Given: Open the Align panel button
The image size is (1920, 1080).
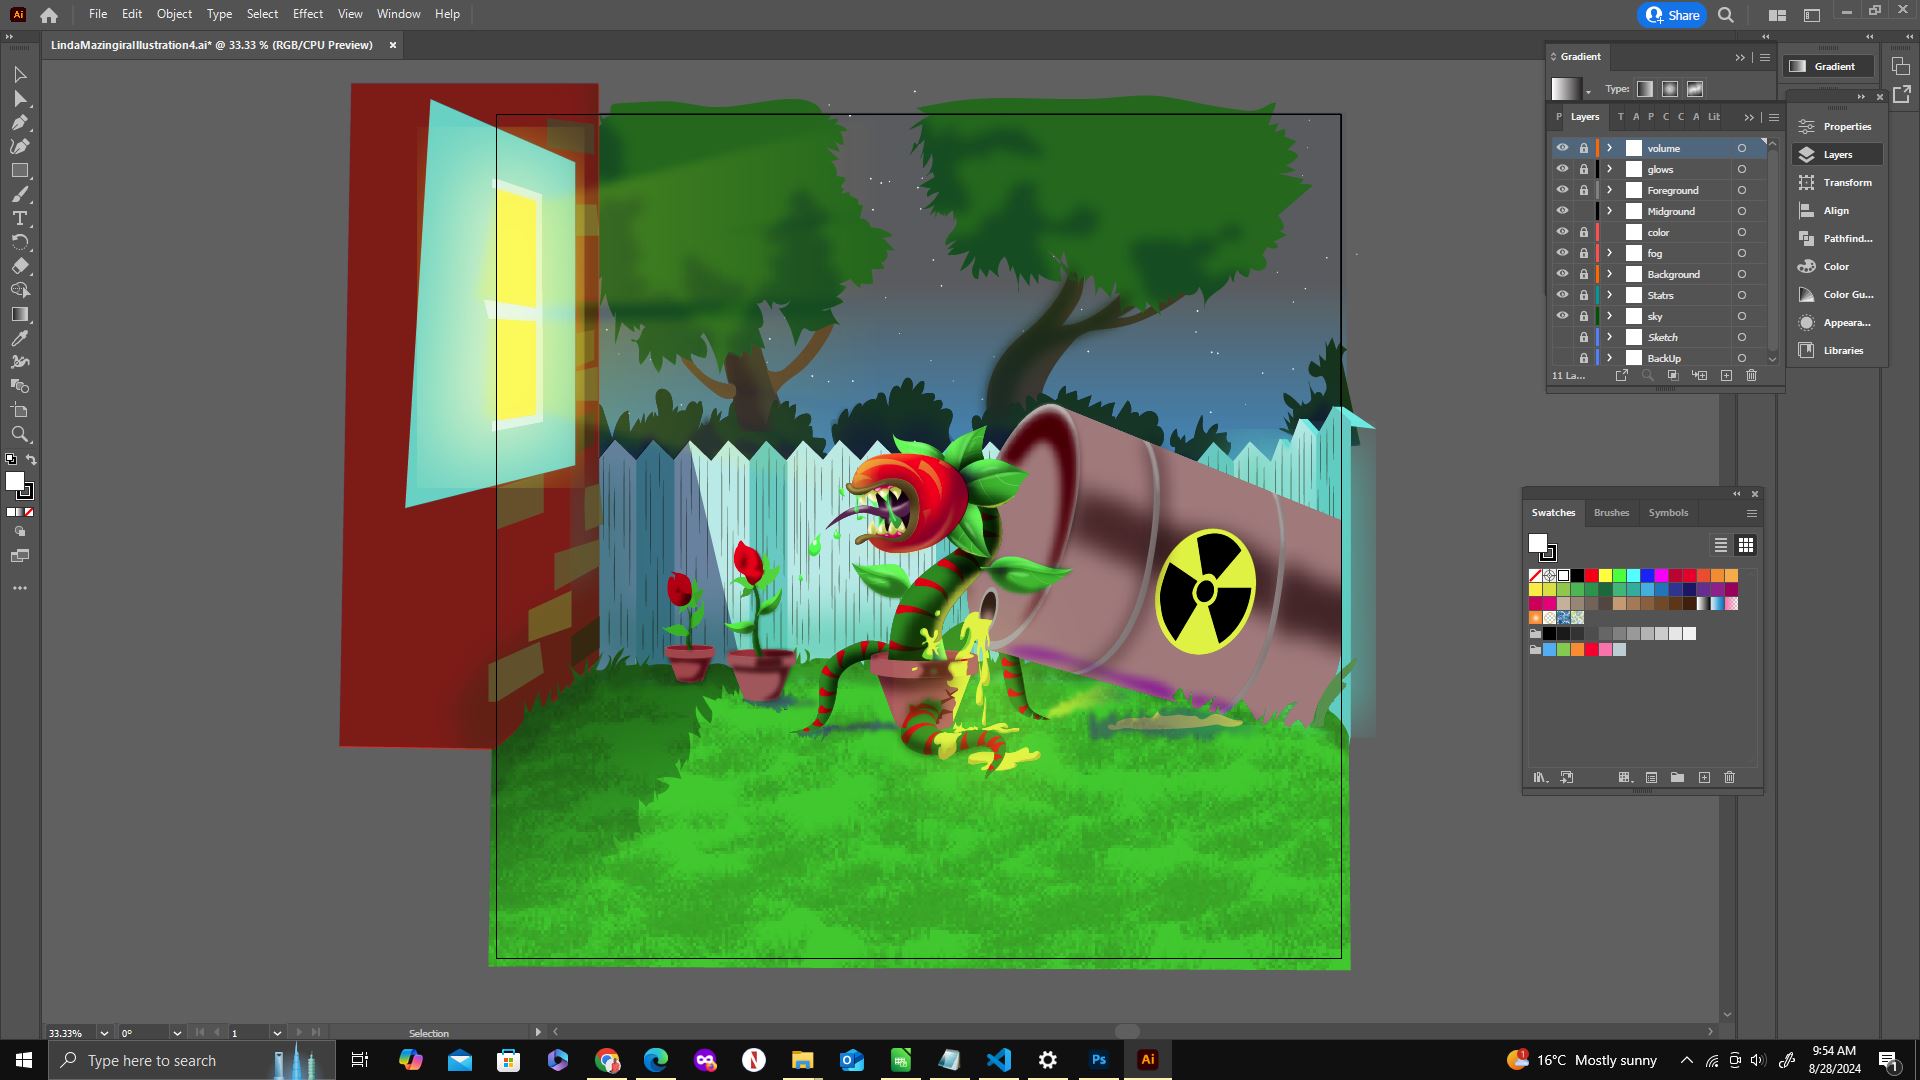Looking at the screenshot, I should 1837,211.
